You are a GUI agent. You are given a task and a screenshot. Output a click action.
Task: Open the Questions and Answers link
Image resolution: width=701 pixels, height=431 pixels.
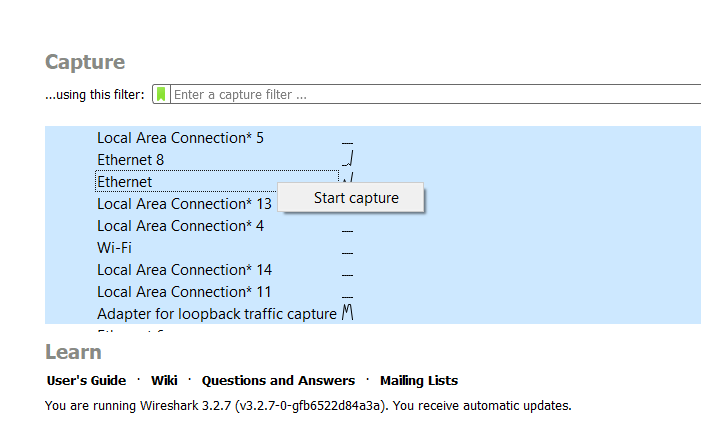click(278, 381)
